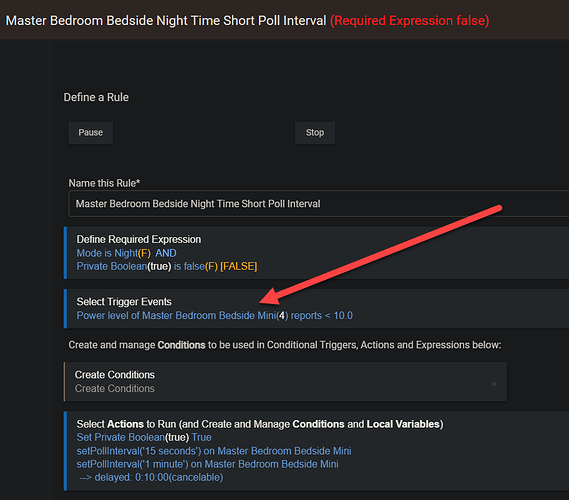Open the Private Boolean is false expression
The image size is (569, 500).
[x=147, y=267]
